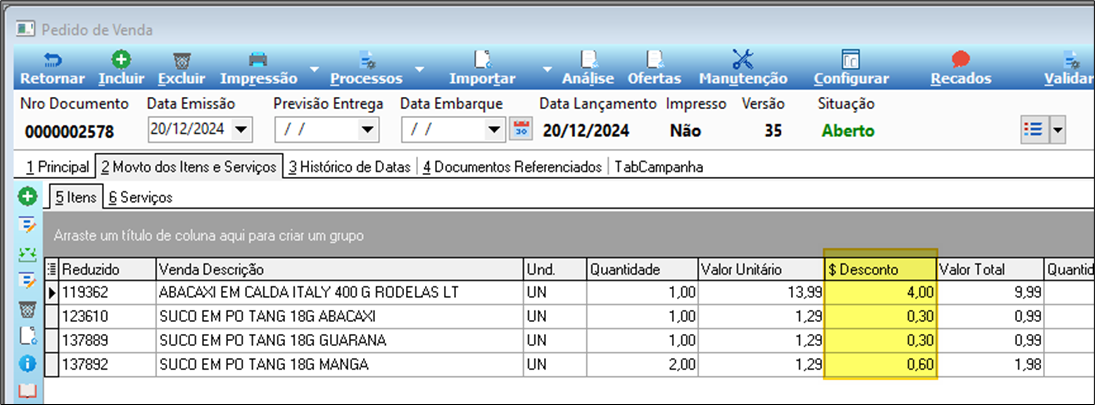
Task: Click the Quantidade column header
Action: tap(641, 270)
